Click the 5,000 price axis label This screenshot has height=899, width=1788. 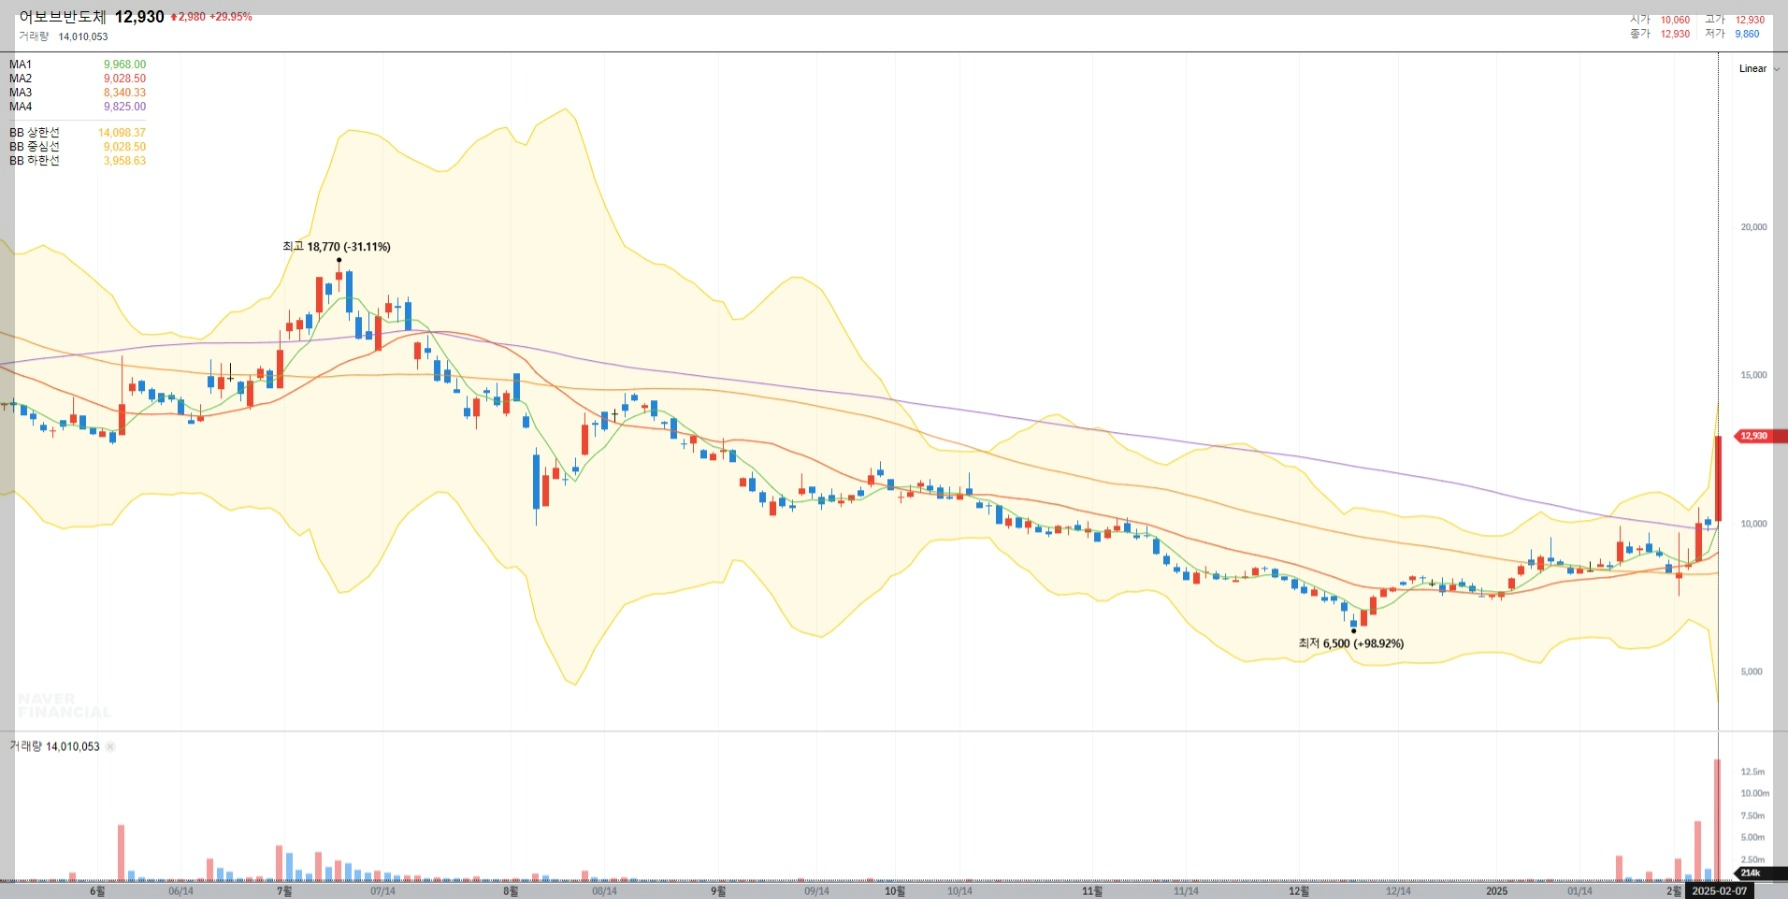pos(1752,672)
